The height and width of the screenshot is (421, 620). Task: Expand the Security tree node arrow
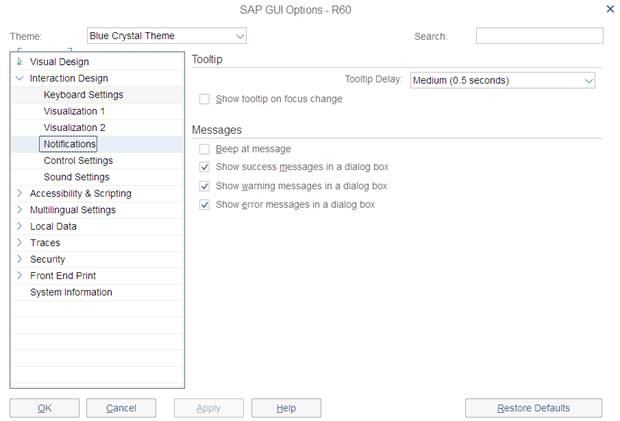coord(20,259)
